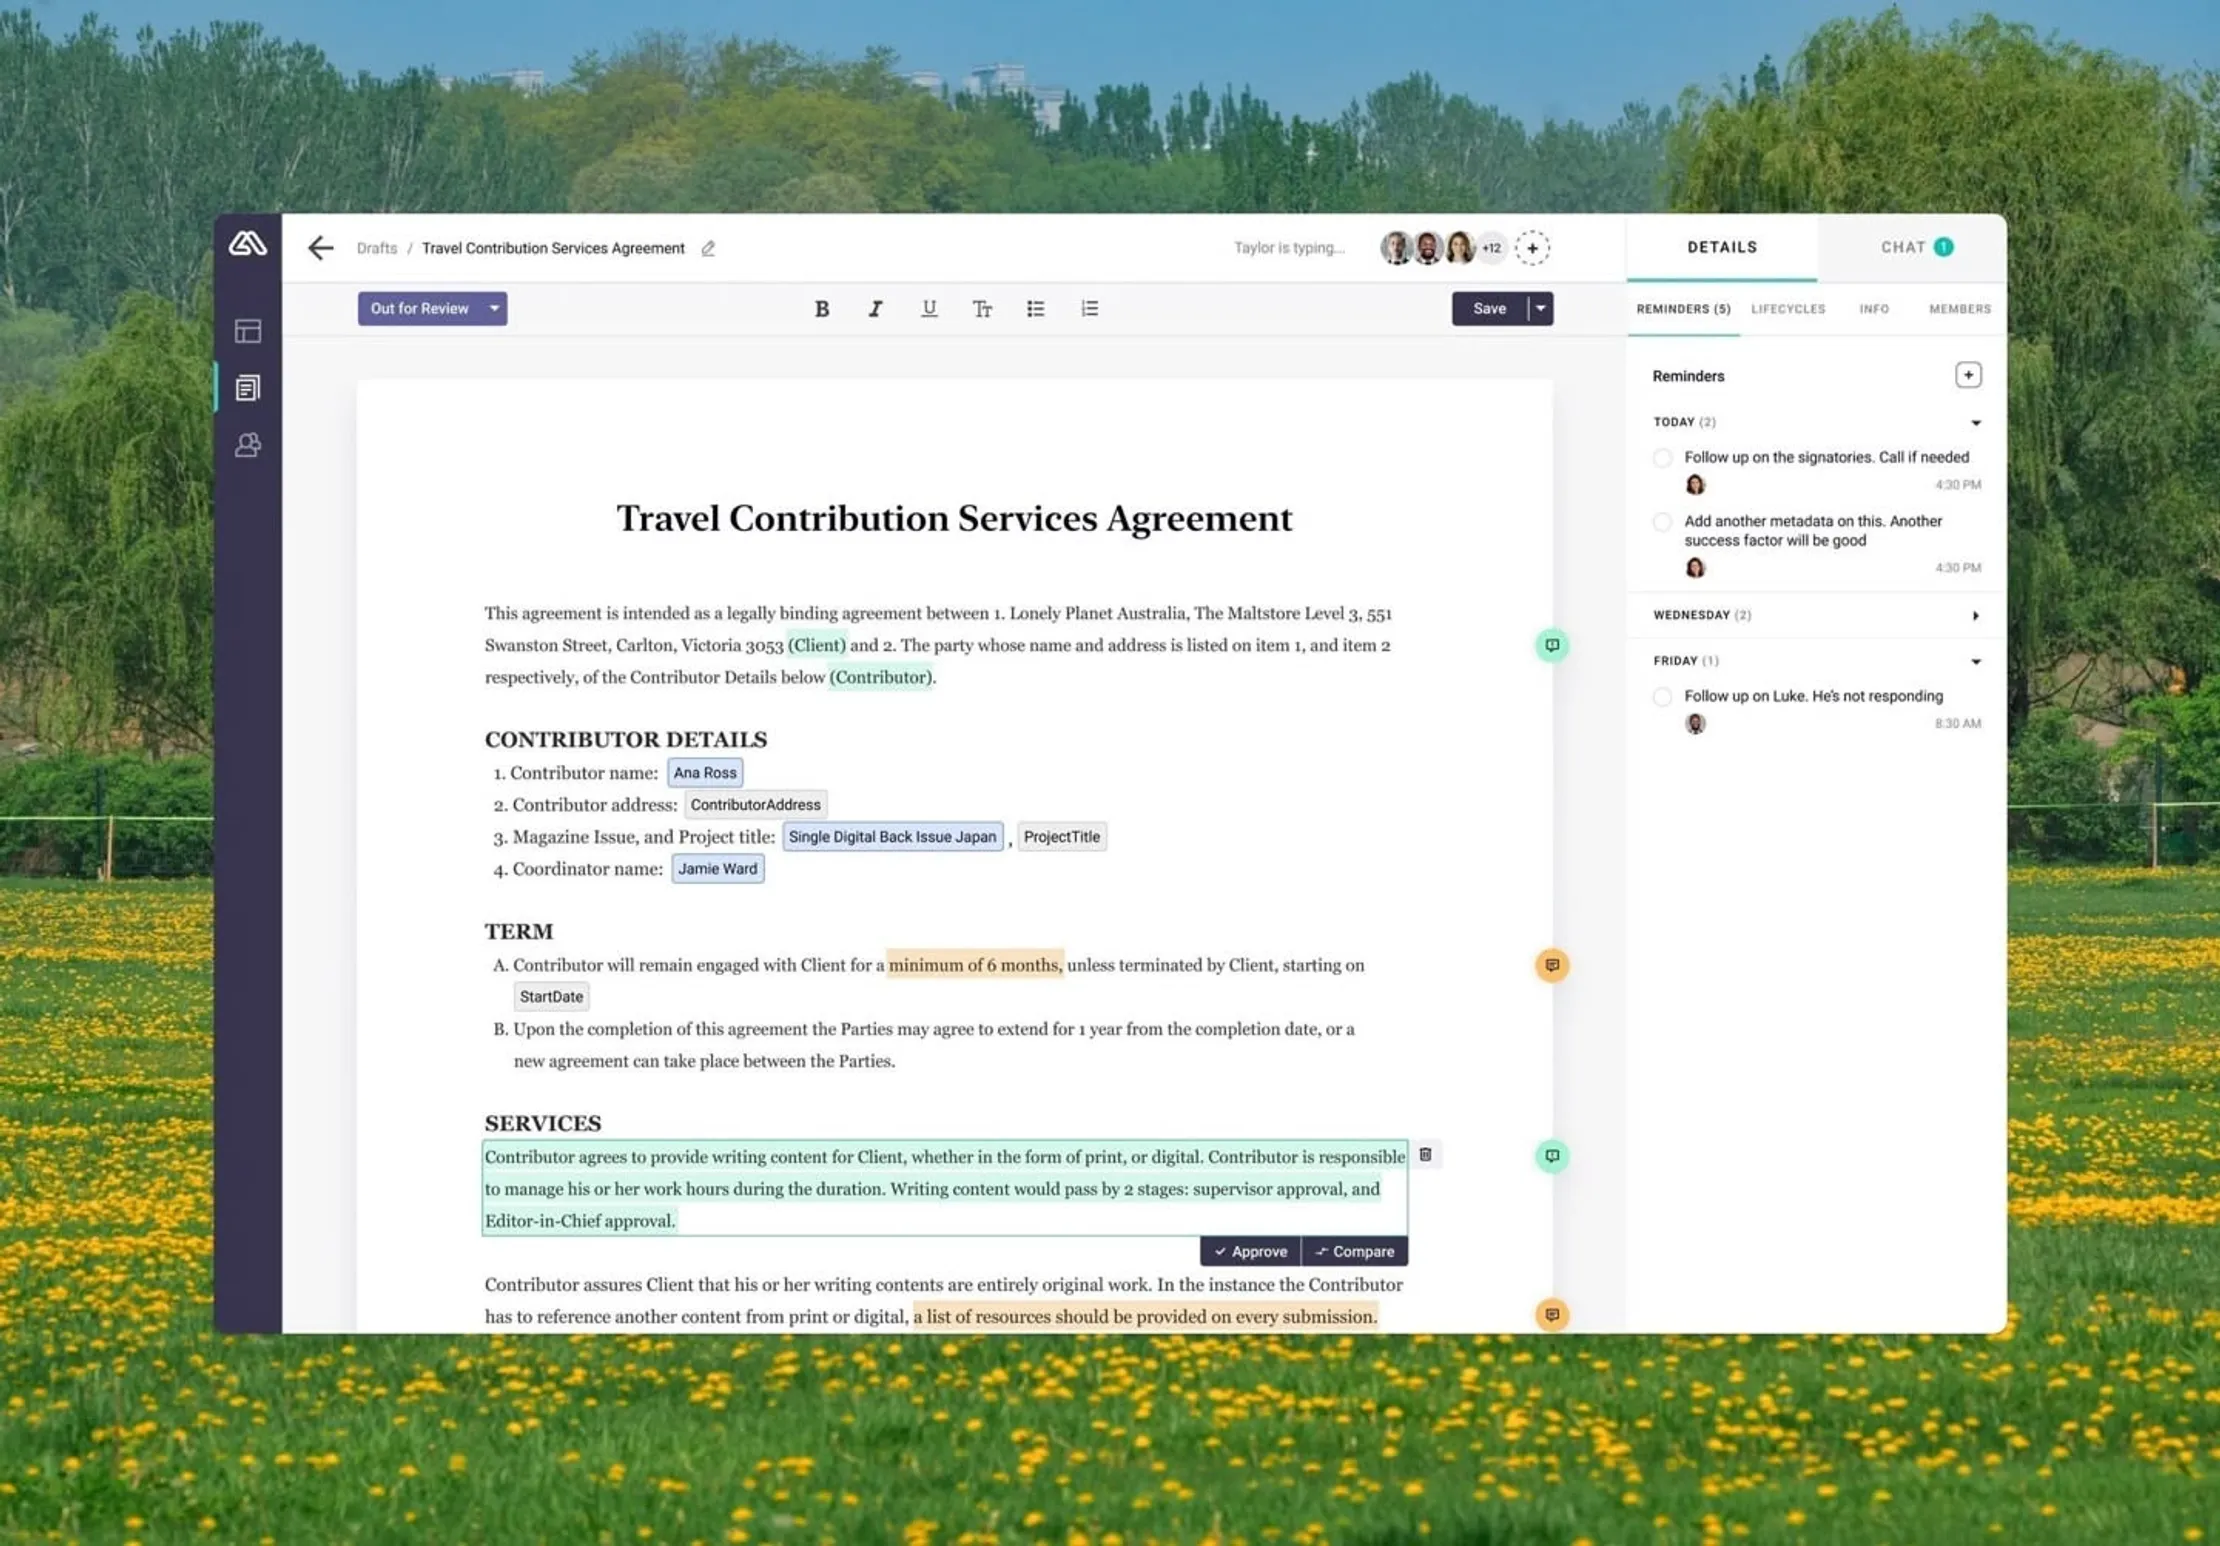Delete the highlighted Services paragraph with trash icon
The image size is (2220, 1546).
tap(1425, 1155)
